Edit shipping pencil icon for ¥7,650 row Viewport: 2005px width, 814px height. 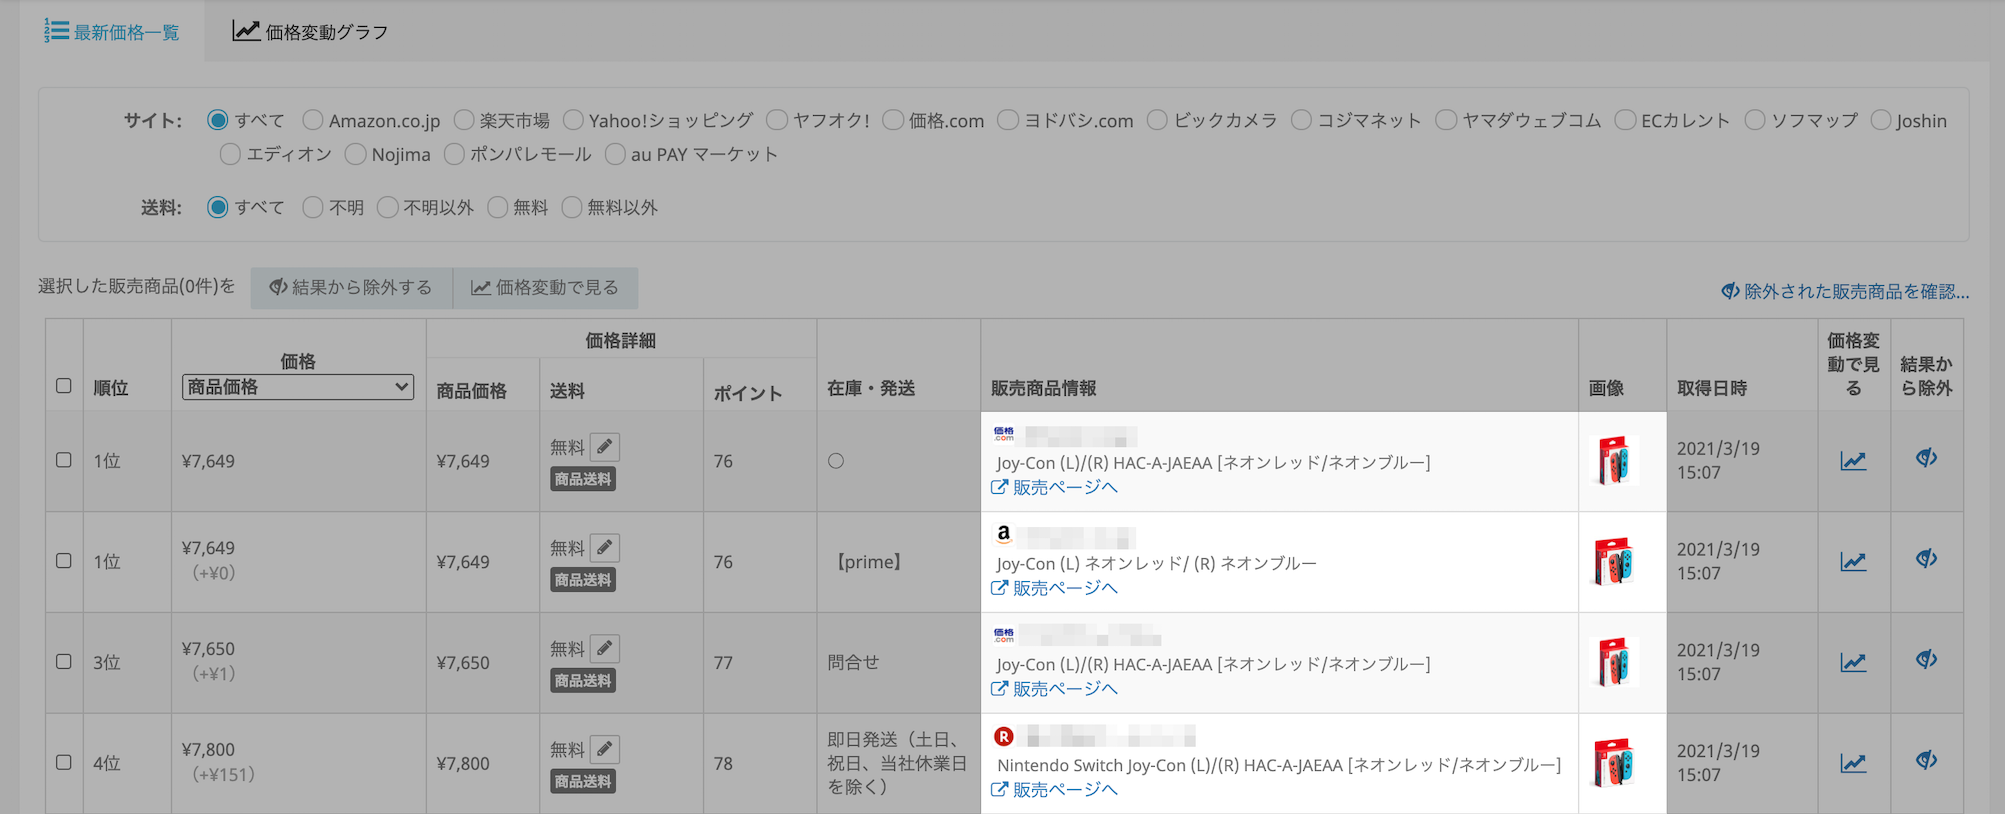(604, 648)
